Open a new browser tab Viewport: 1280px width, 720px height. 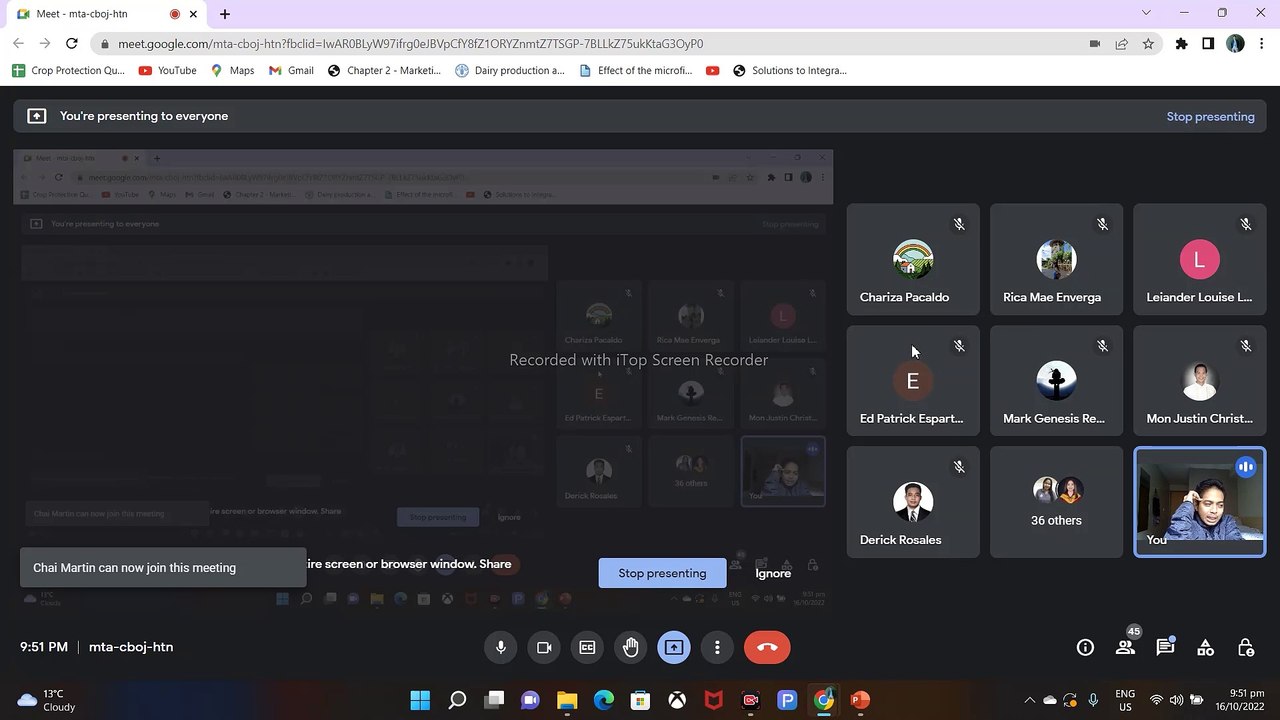point(225,14)
